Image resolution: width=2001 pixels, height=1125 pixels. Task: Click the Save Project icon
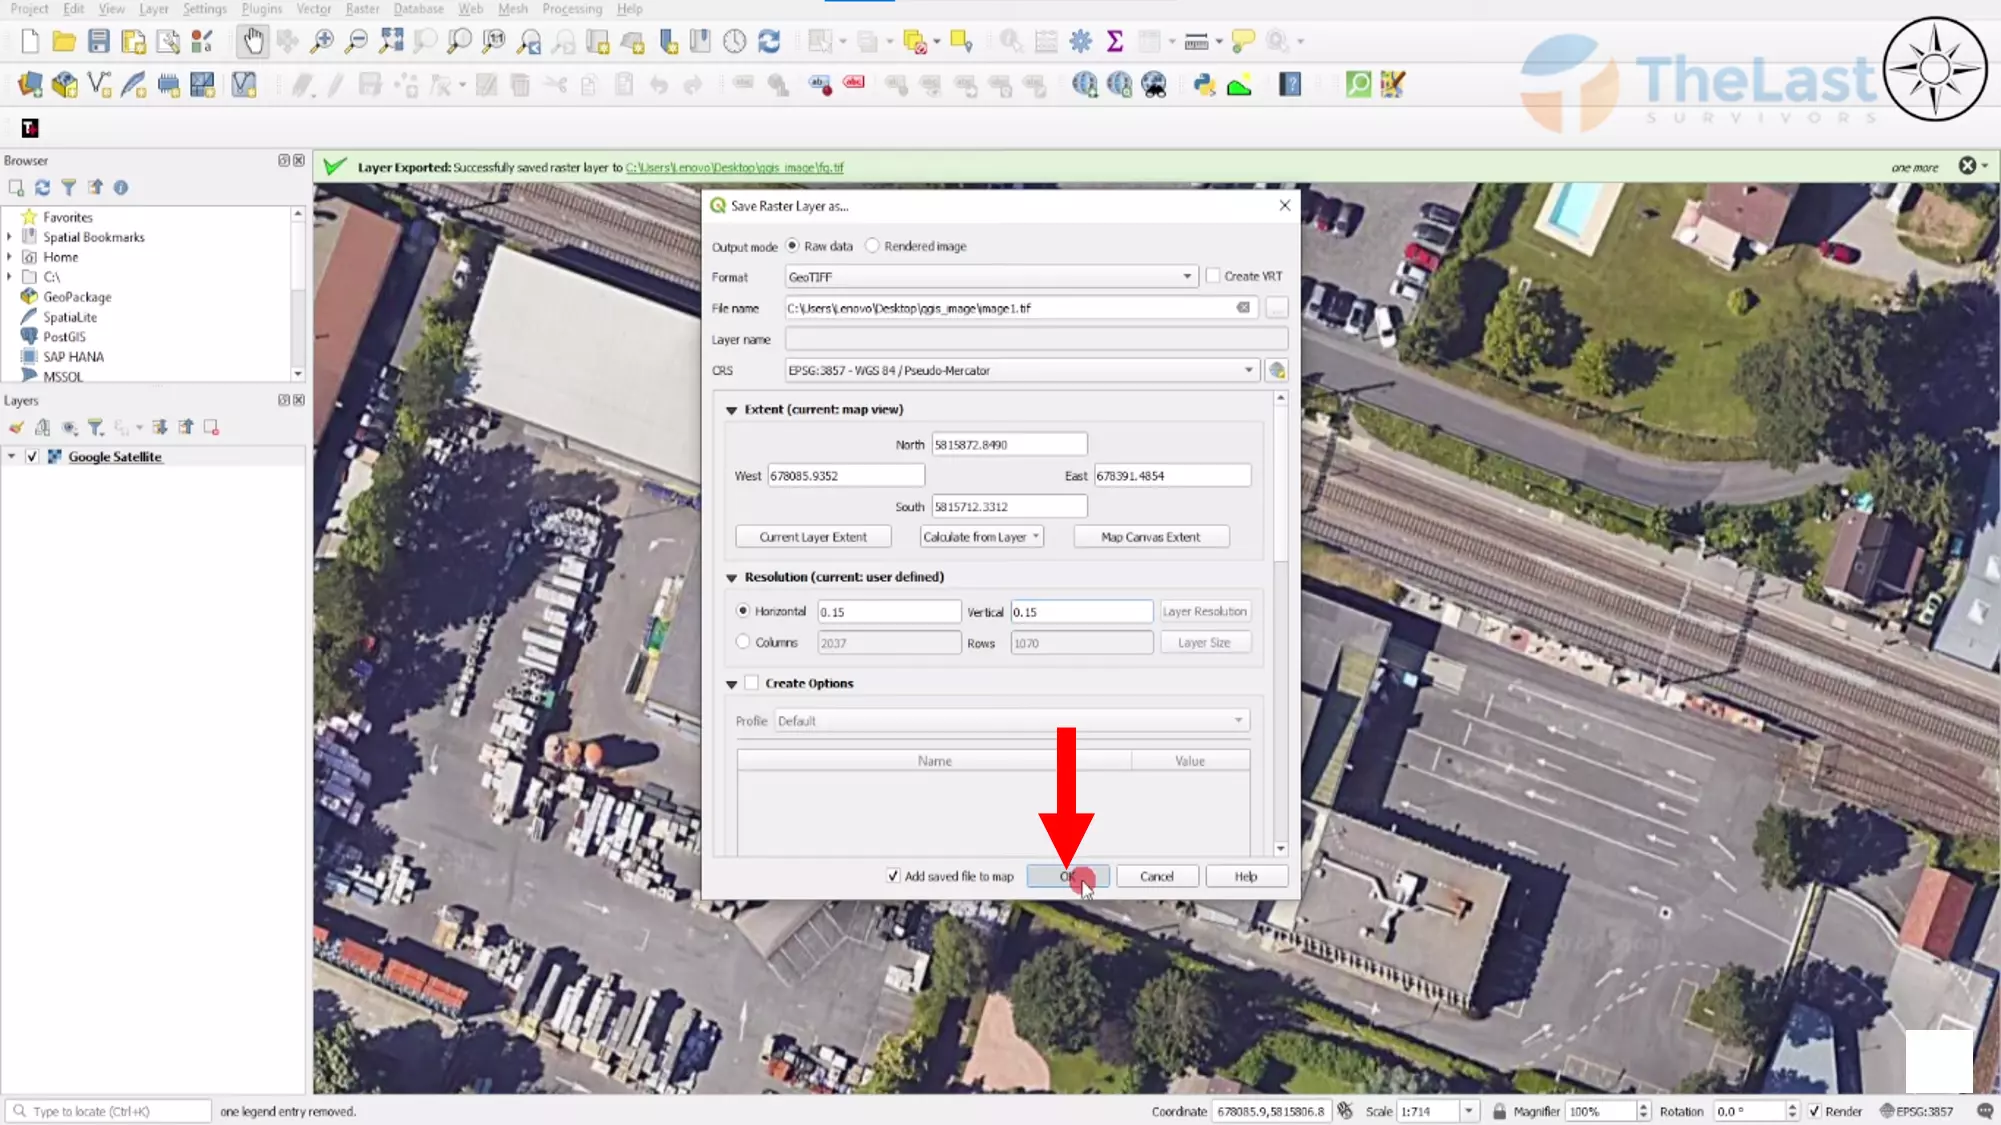pyautogui.click(x=98, y=41)
